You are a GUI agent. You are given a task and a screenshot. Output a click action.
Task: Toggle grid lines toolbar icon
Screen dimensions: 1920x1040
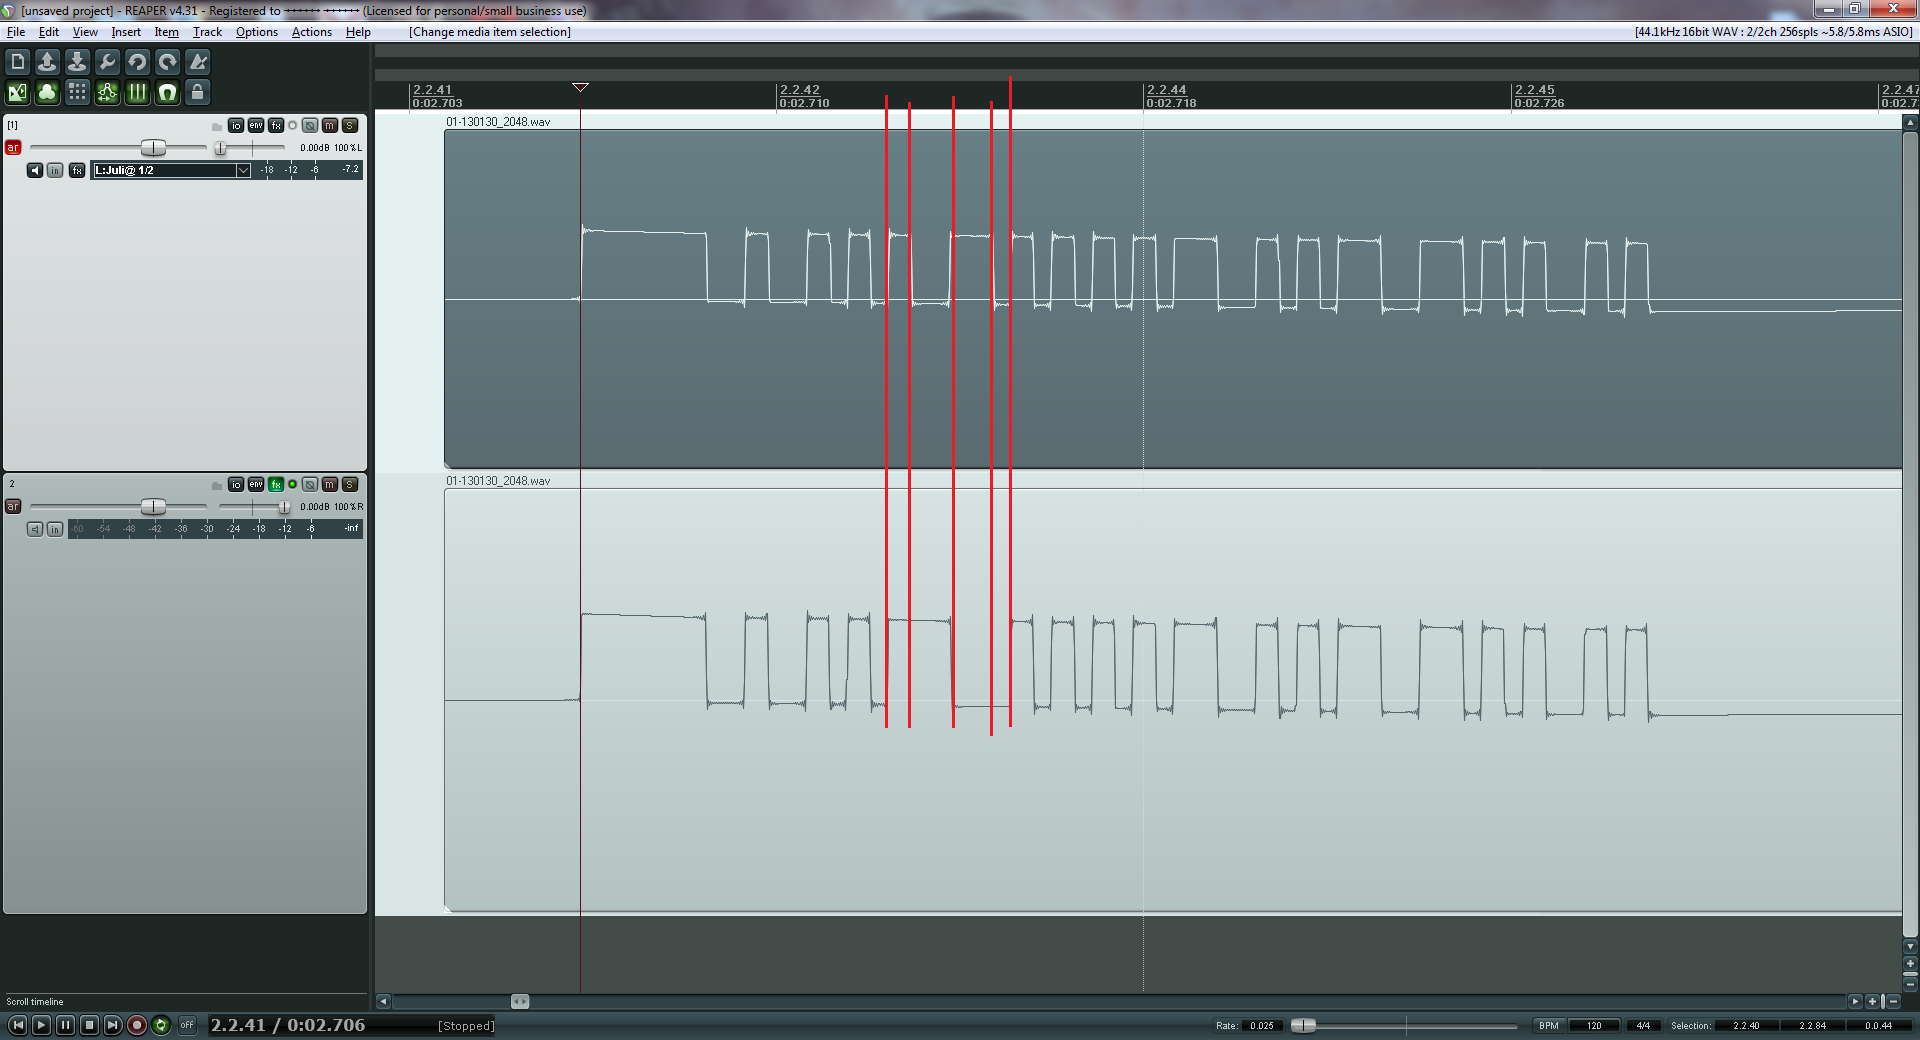point(137,93)
